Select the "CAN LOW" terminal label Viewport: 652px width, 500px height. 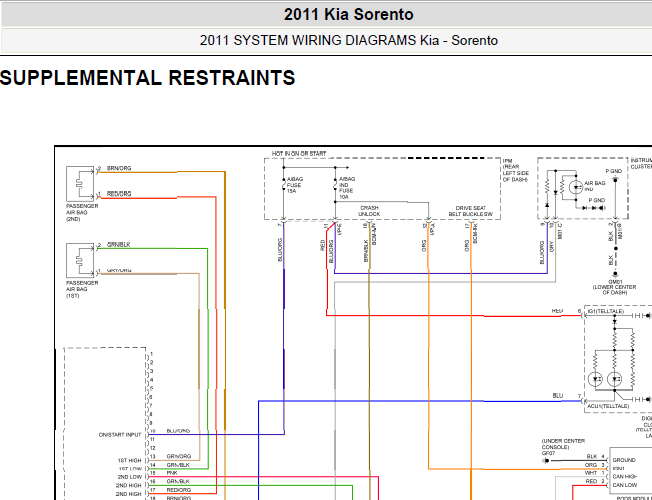pyautogui.click(x=624, y=485)
